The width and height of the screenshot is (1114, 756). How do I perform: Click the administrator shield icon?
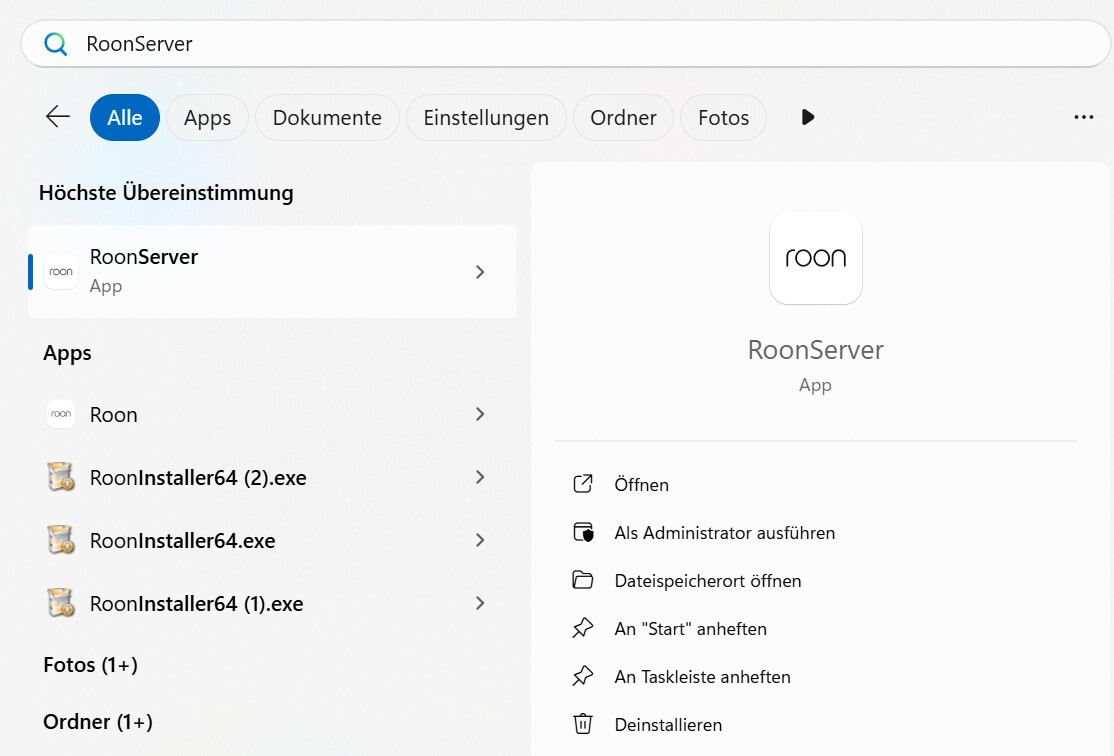point(583,532)
